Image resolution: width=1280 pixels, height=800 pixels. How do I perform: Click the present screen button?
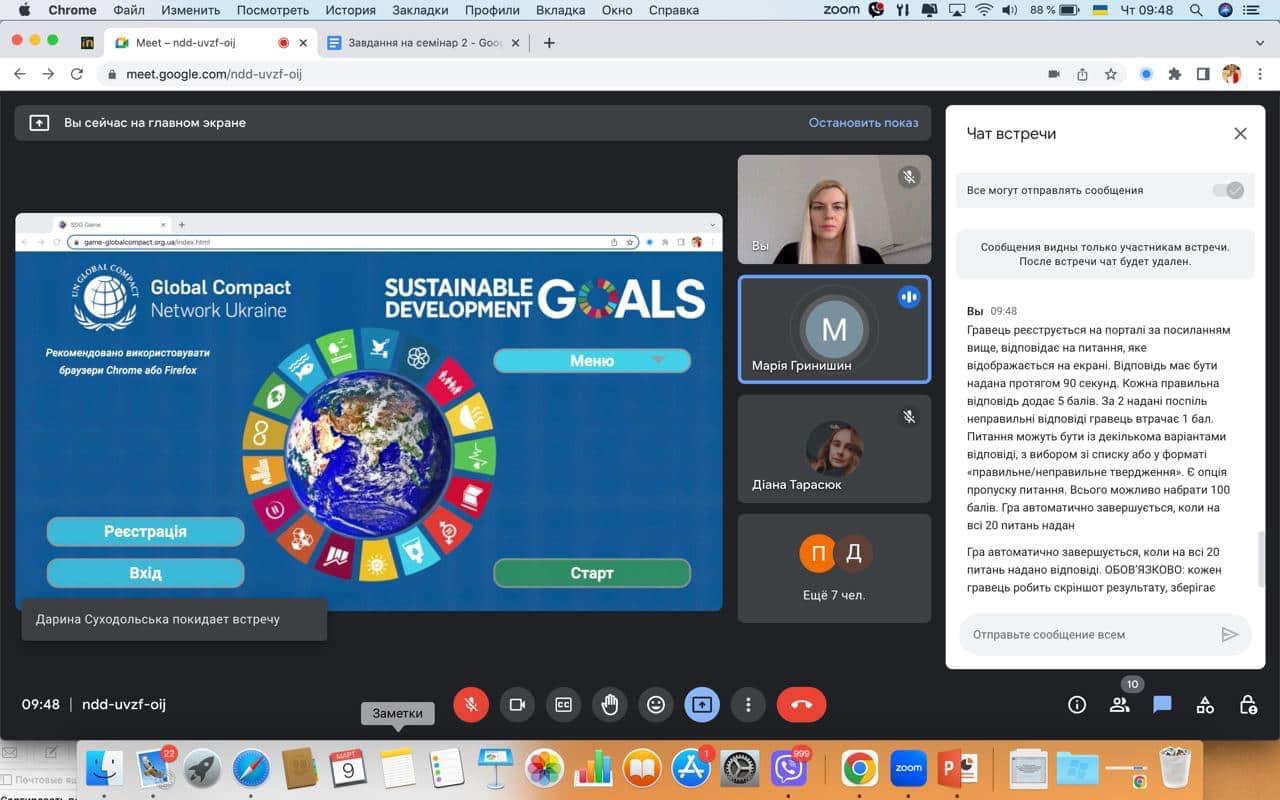[702, 705]
